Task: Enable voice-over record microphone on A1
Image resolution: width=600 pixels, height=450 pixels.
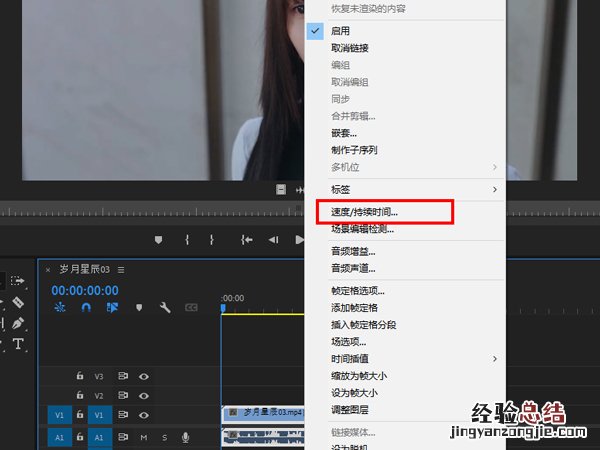Action: coord(185,437)
